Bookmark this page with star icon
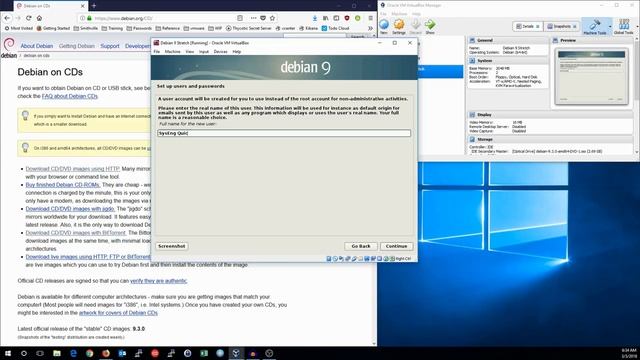Image resolution: width=640 pixels, height=360 pixels. [x=272, y=18]
